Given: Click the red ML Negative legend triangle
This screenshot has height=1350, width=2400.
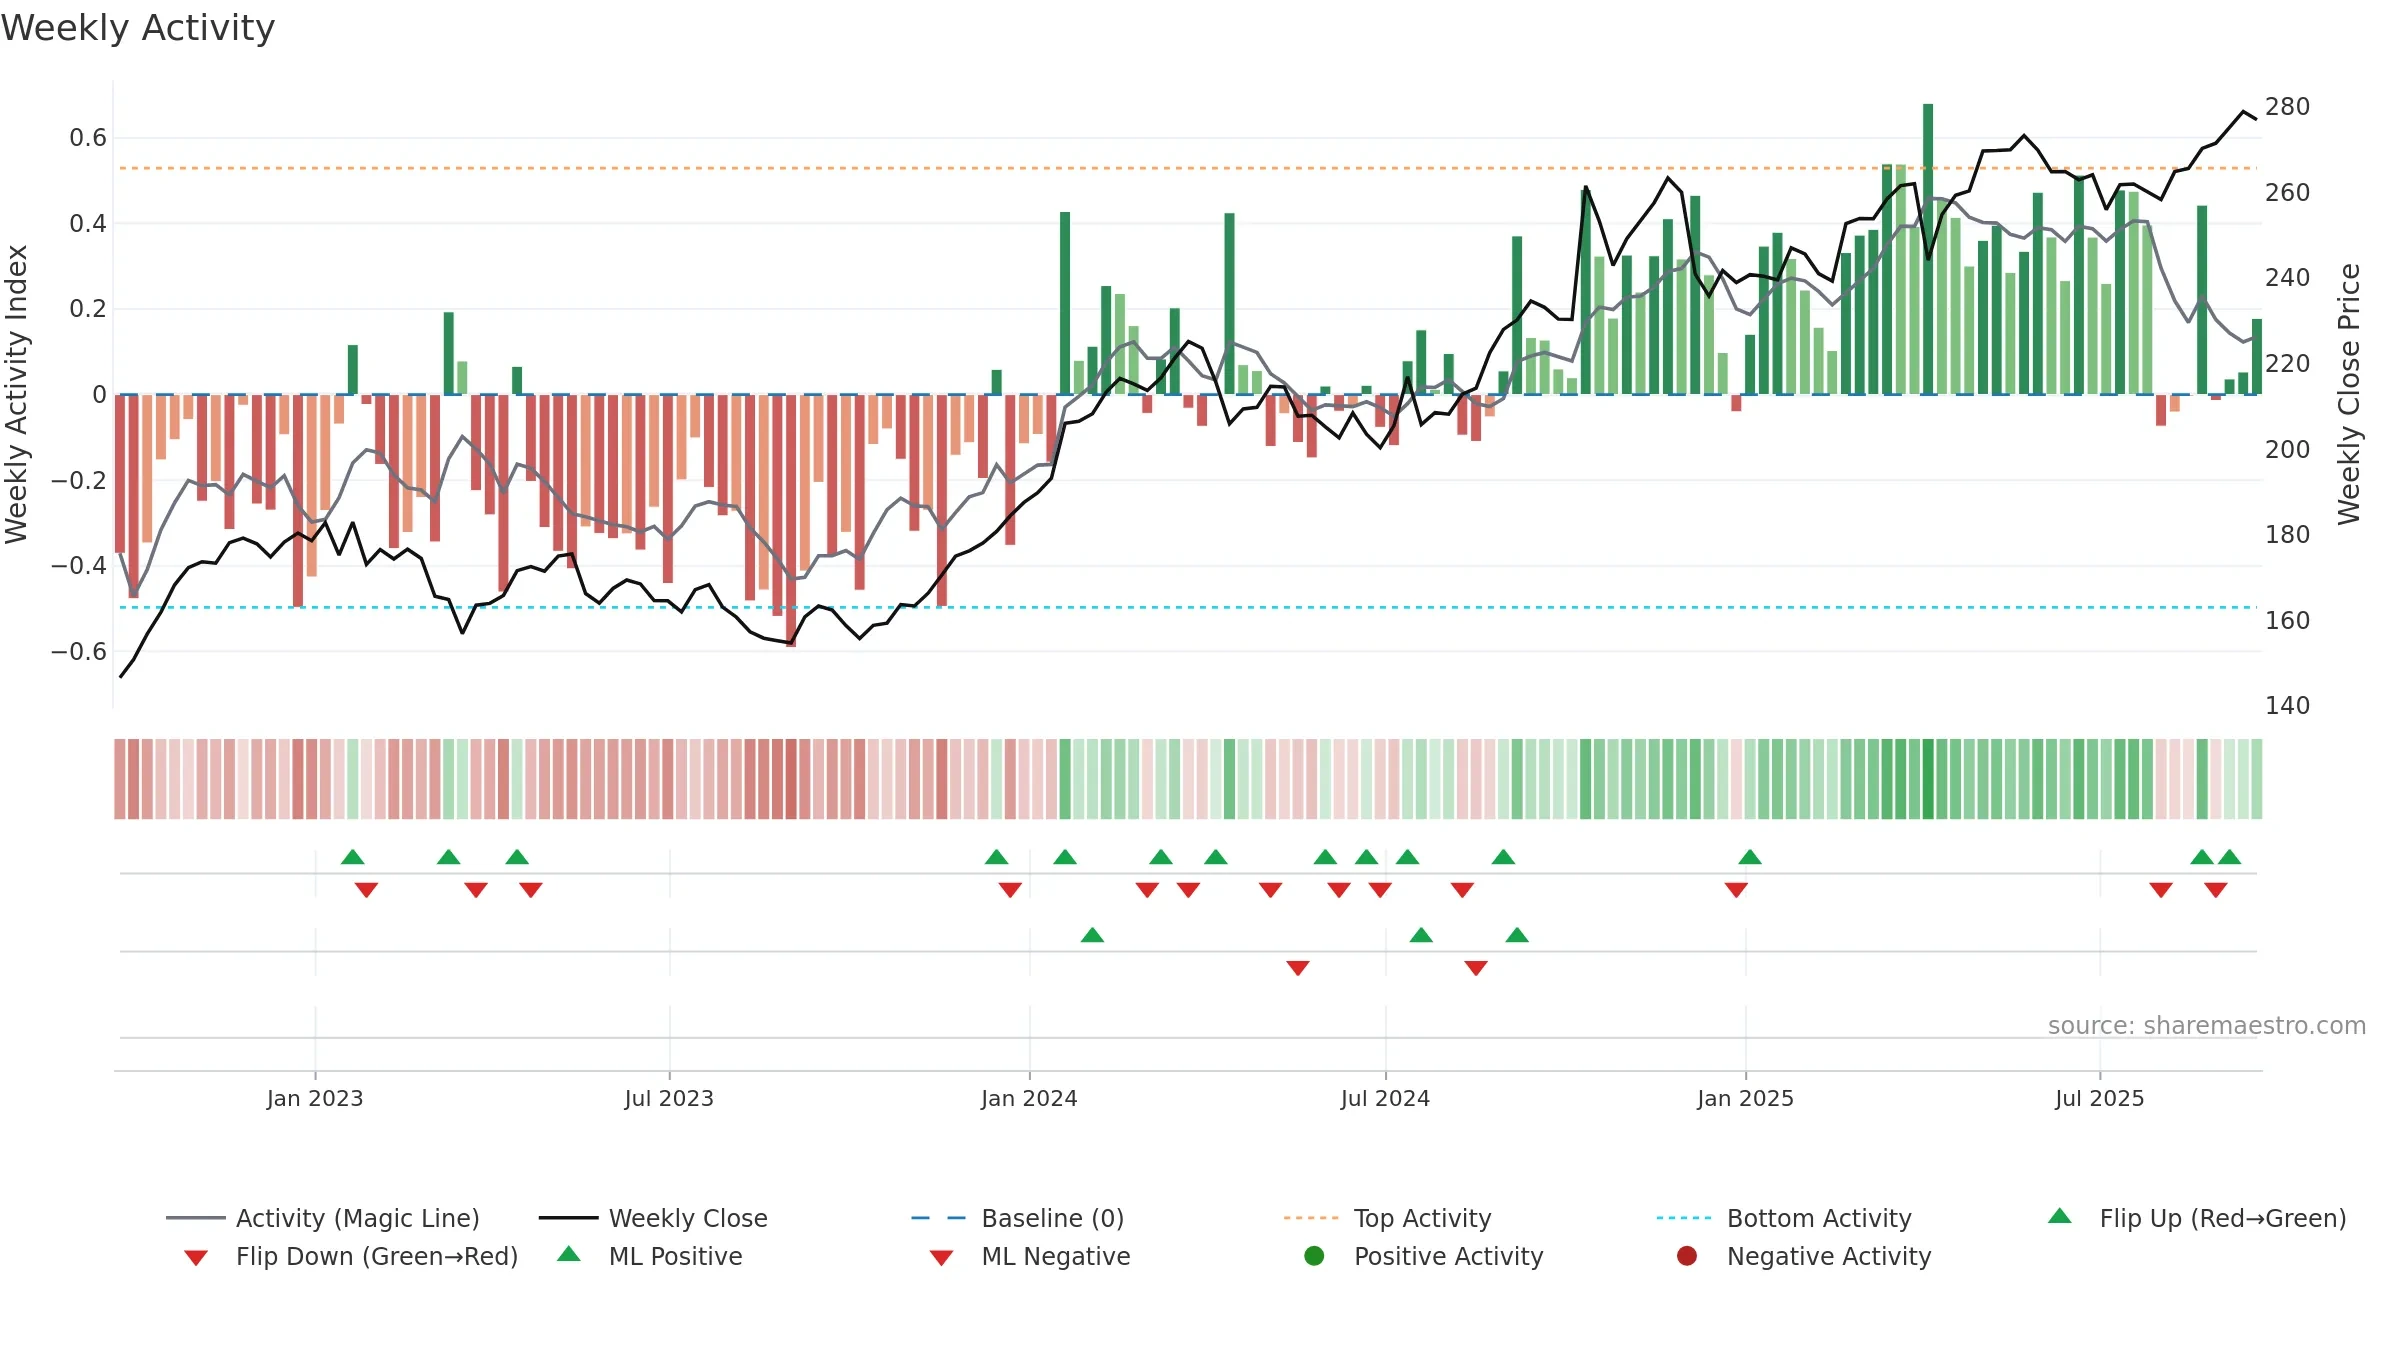Looking at the screenshot, I should click(942, 1258).
